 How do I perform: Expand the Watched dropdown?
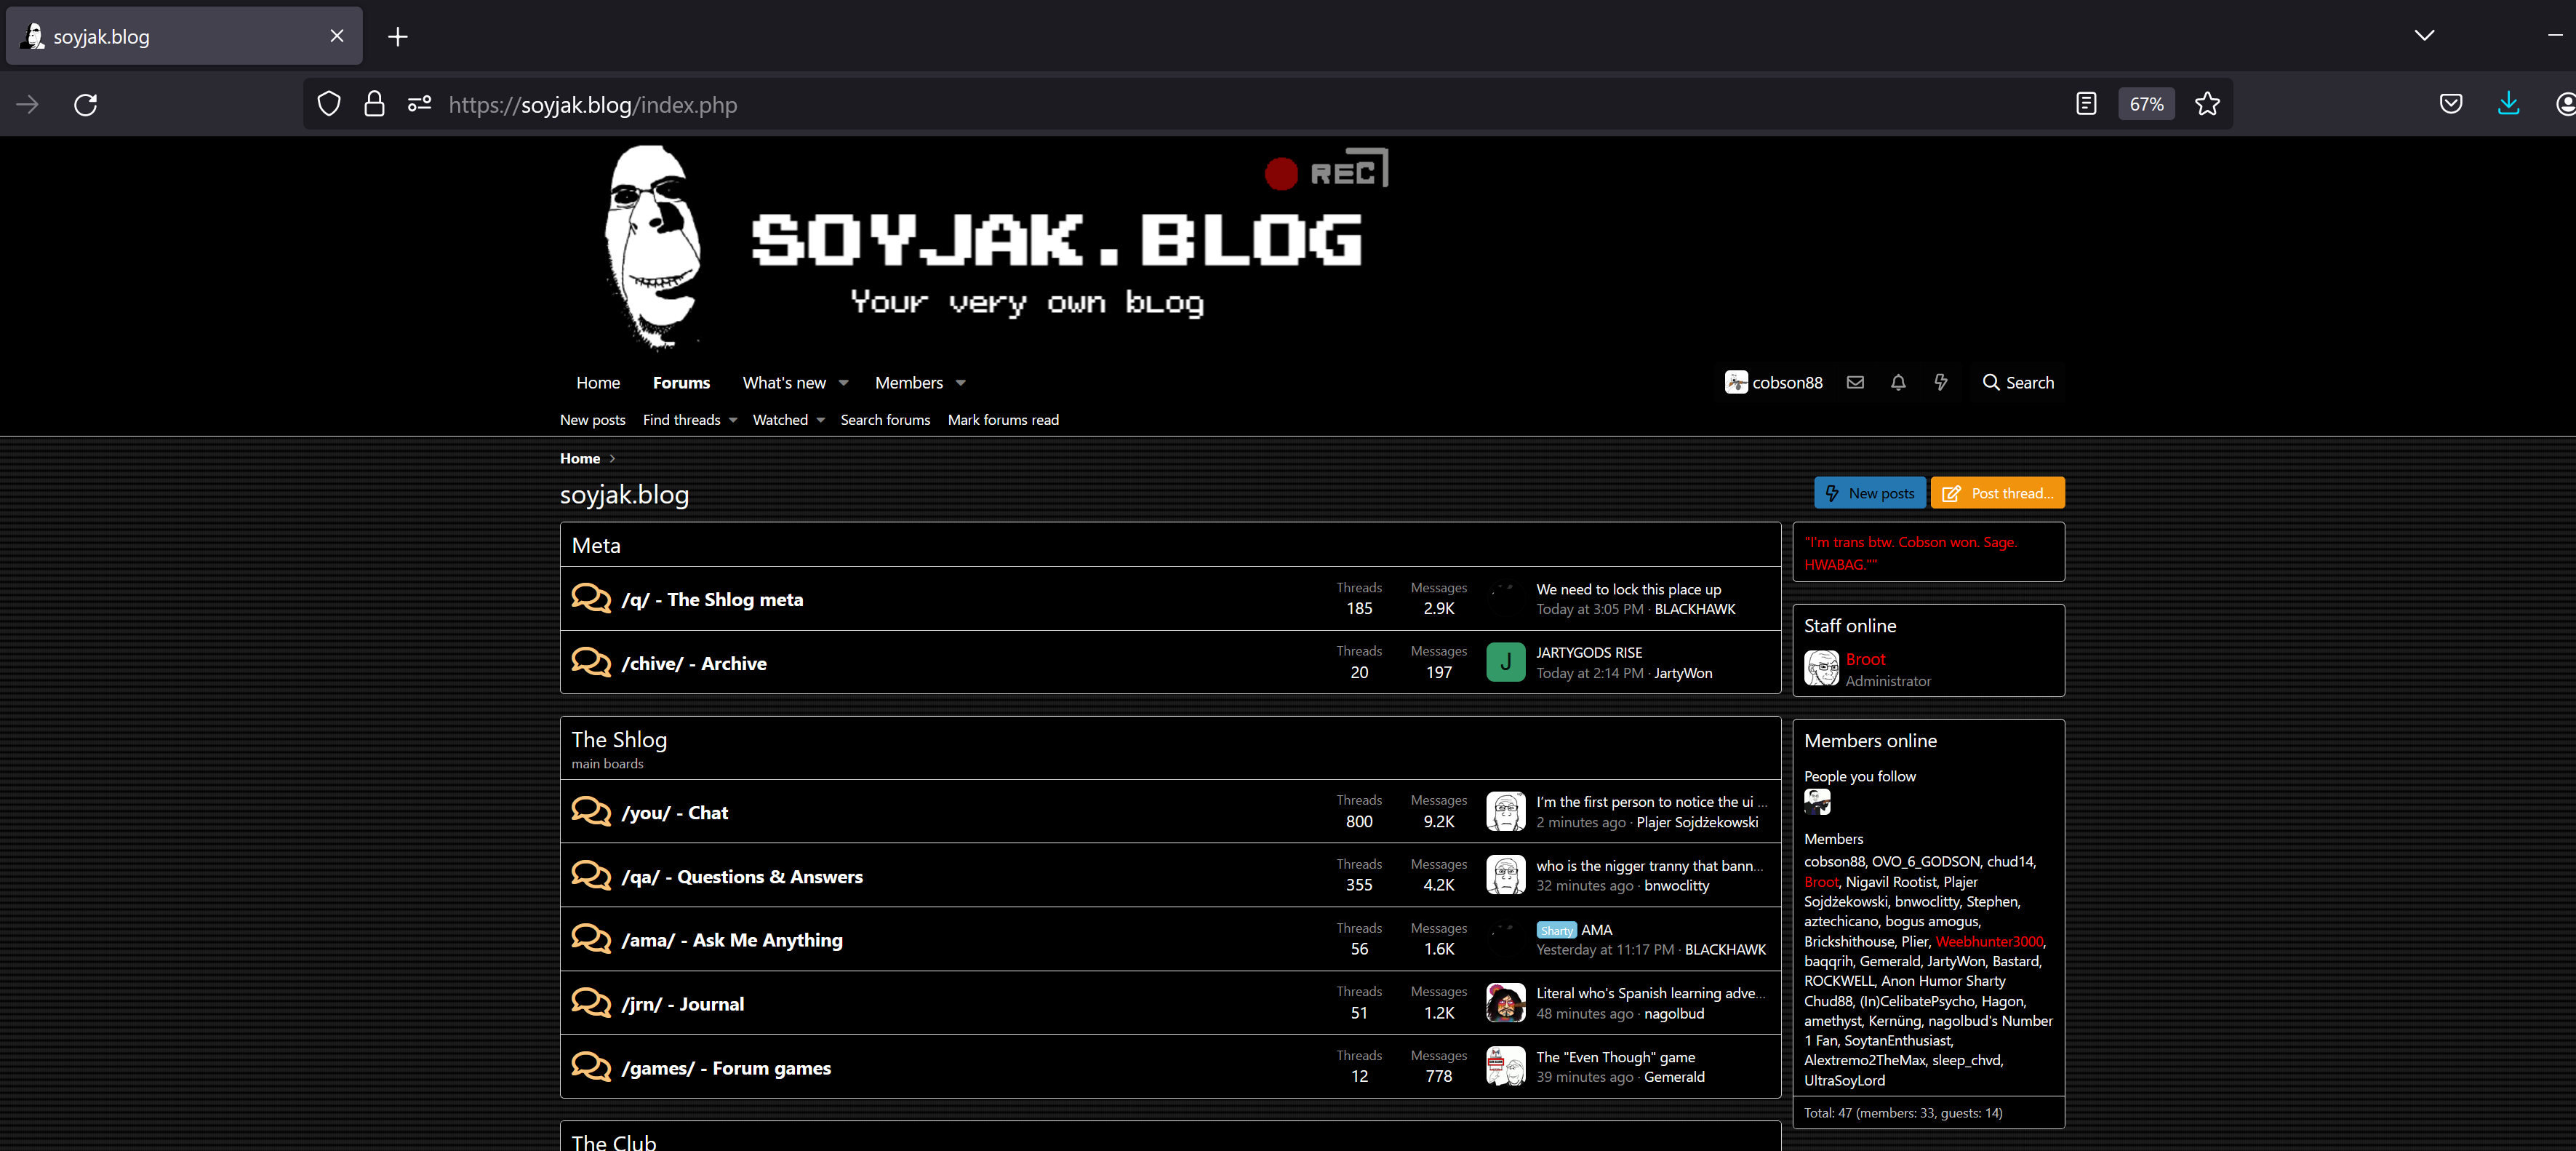[788, 419]
